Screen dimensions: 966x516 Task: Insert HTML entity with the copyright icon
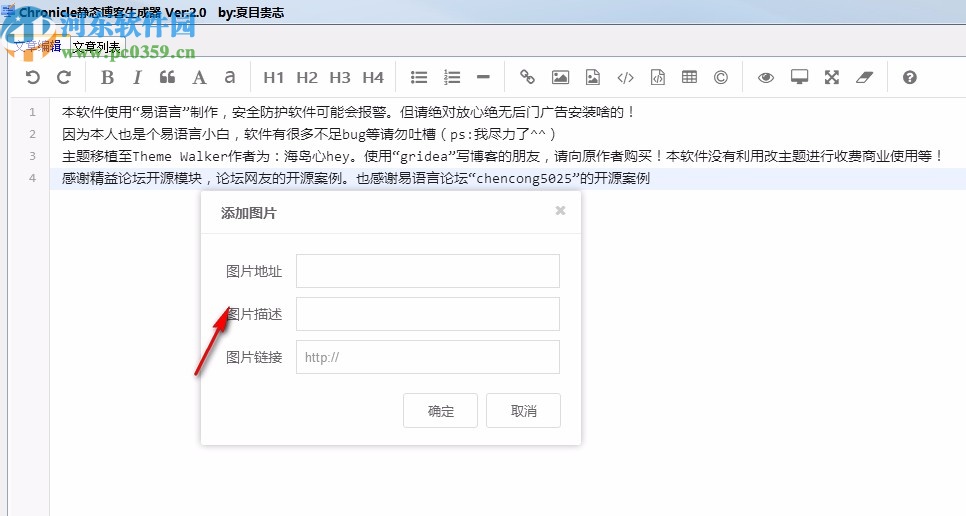(721, 77)
